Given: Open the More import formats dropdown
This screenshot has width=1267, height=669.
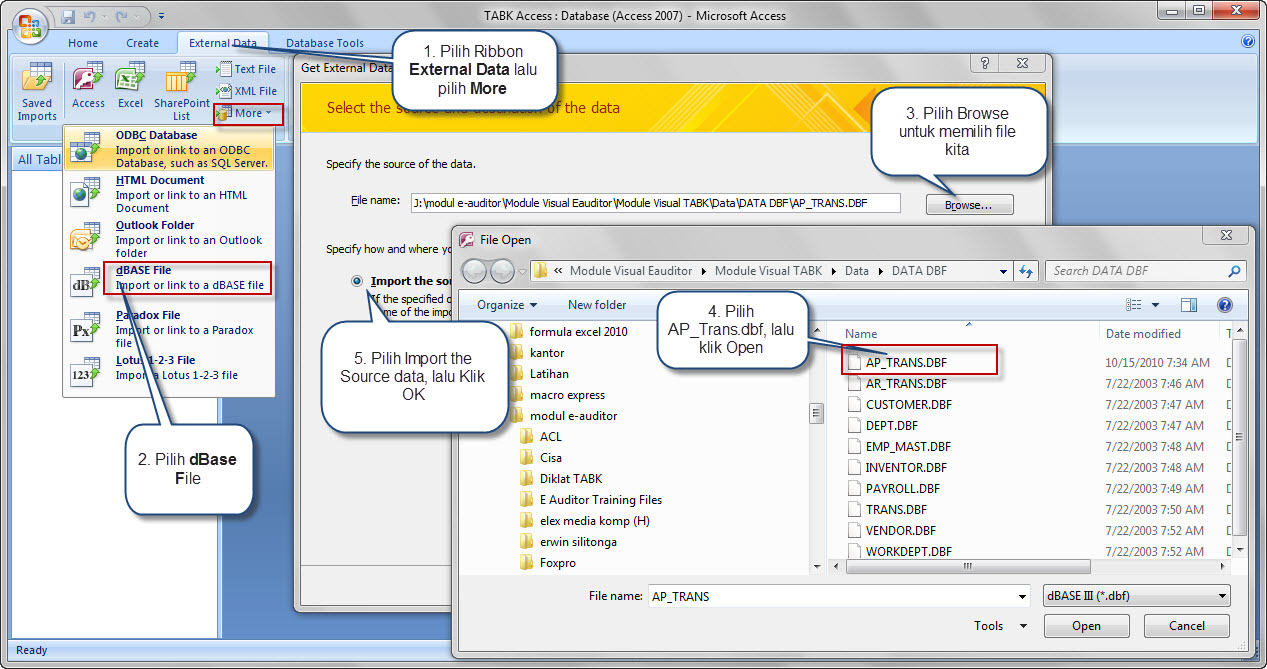Looking at the screenshot, I should click(x=247, y=113).
